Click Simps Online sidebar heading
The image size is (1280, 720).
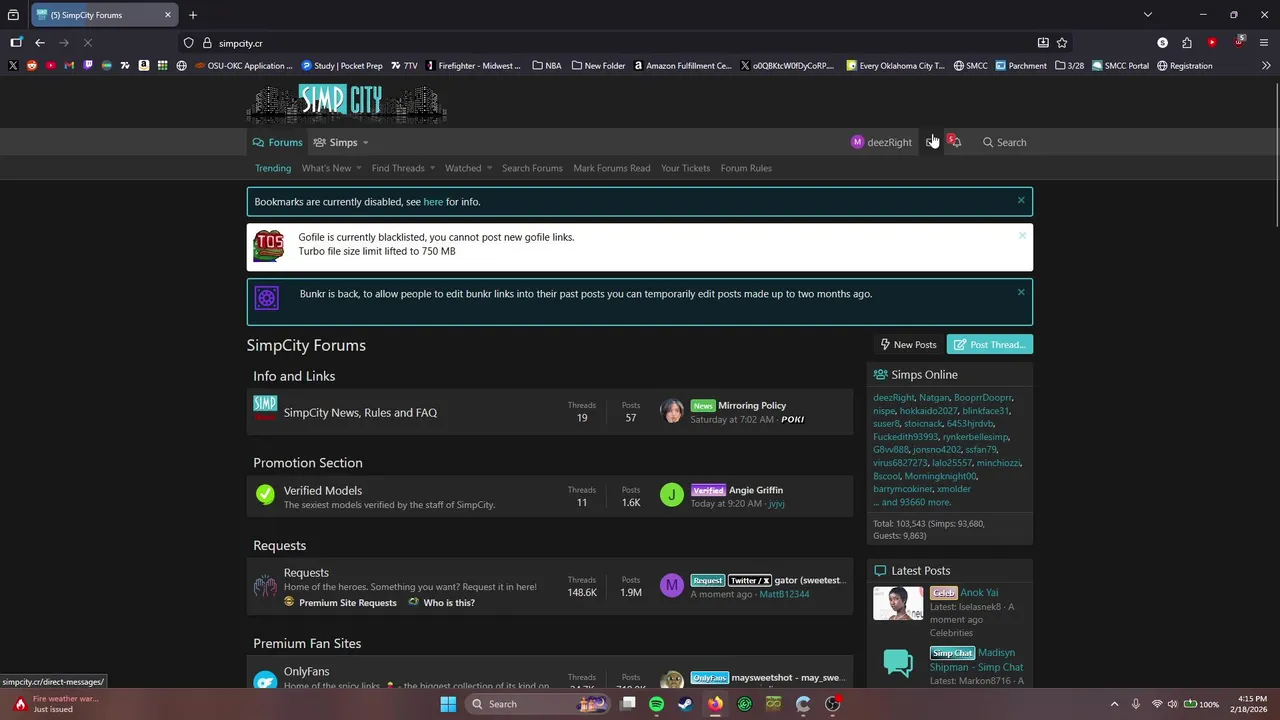point(924,374)
